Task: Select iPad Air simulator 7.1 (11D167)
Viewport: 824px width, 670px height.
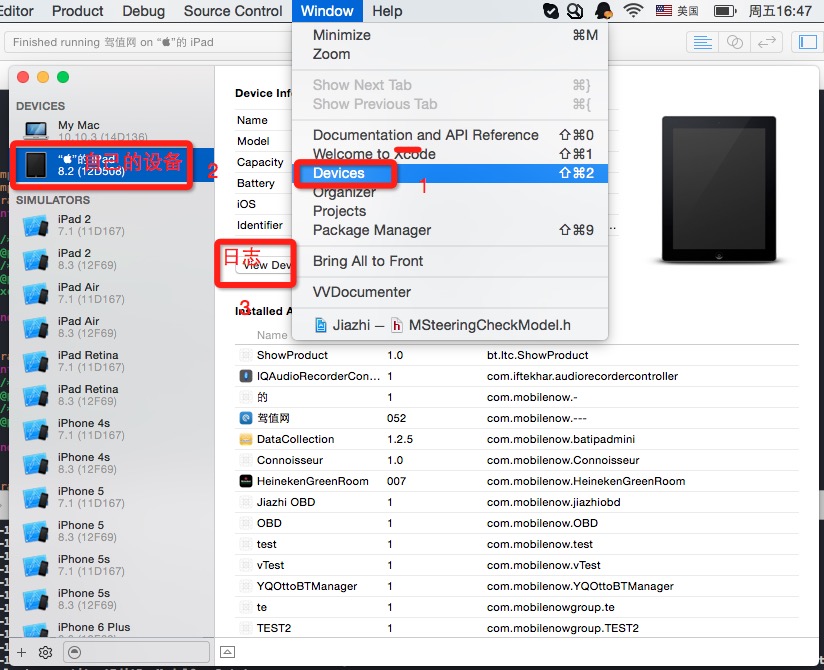Action: [112, 293]
